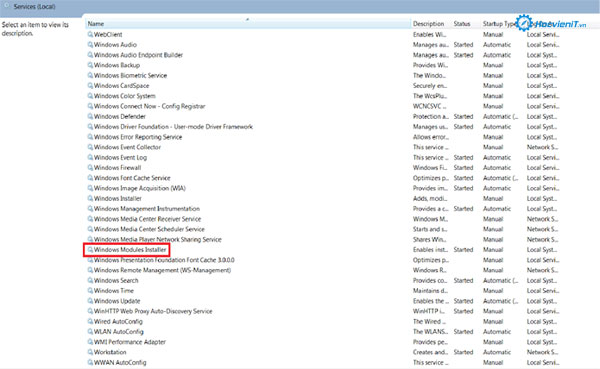The width and height of the screenshot is (600, 369).
Task: Sort by the Status column header
Action: tap(462, 24)
